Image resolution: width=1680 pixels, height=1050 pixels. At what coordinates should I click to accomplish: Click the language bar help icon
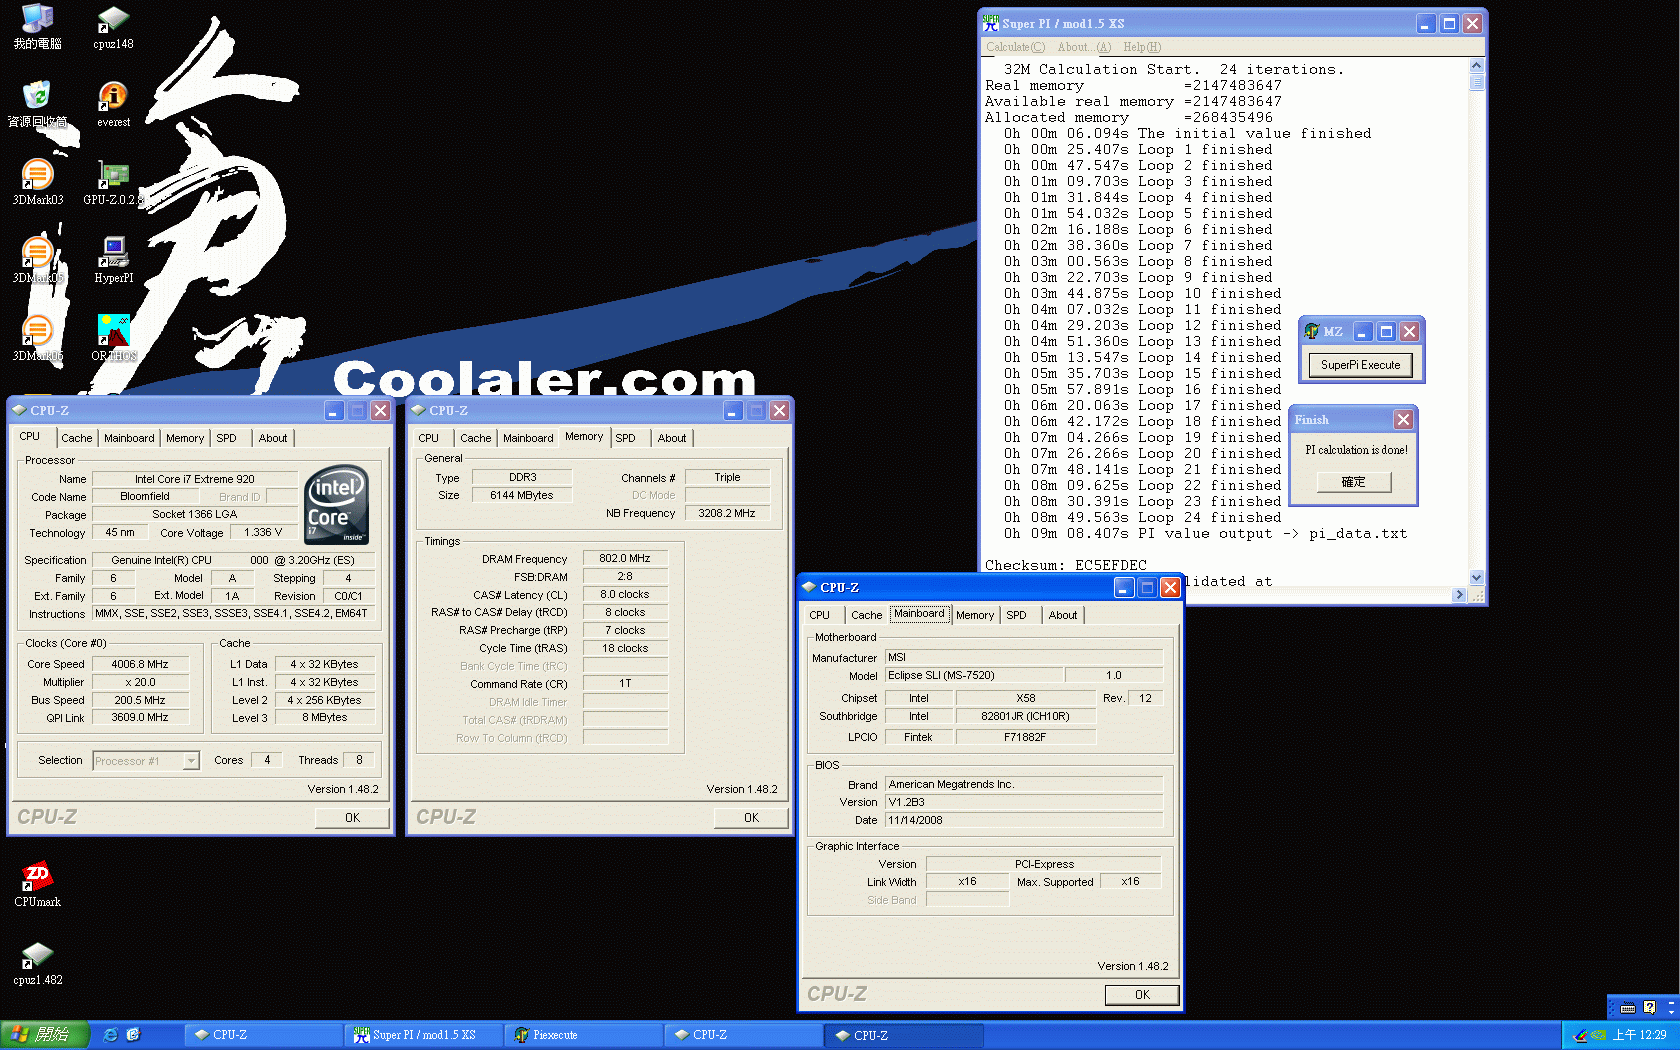point(1650,1007)
